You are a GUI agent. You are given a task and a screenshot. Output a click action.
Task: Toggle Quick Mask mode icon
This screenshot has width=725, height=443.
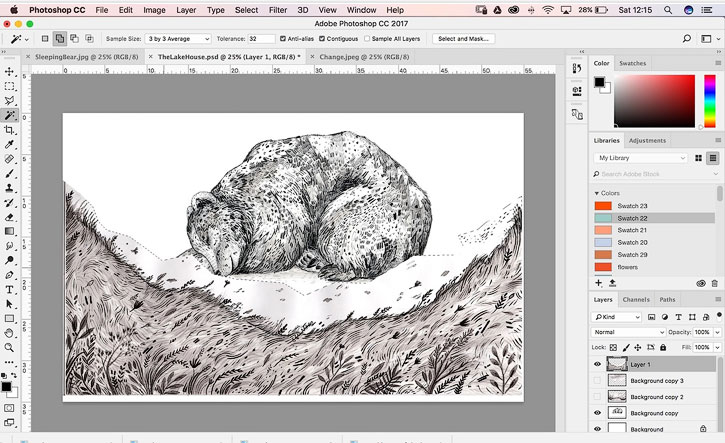[9, 408]
